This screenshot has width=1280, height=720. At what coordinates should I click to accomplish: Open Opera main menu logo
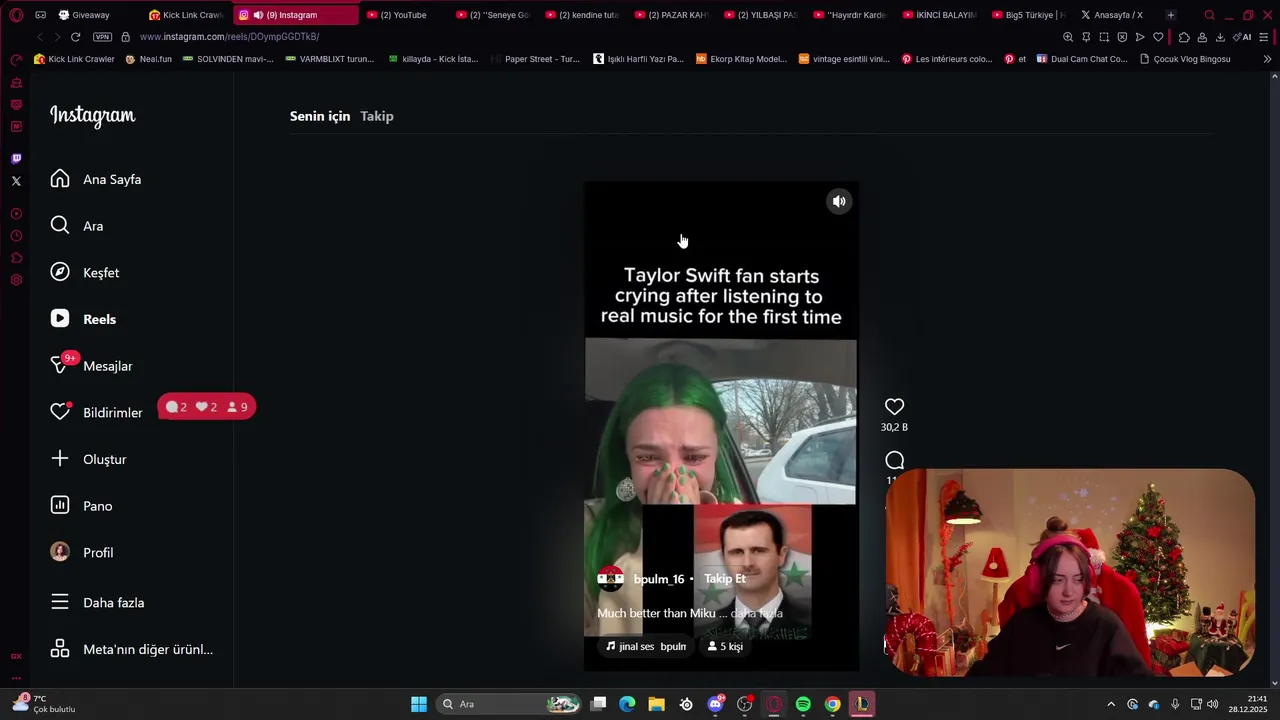pos(16,15)
